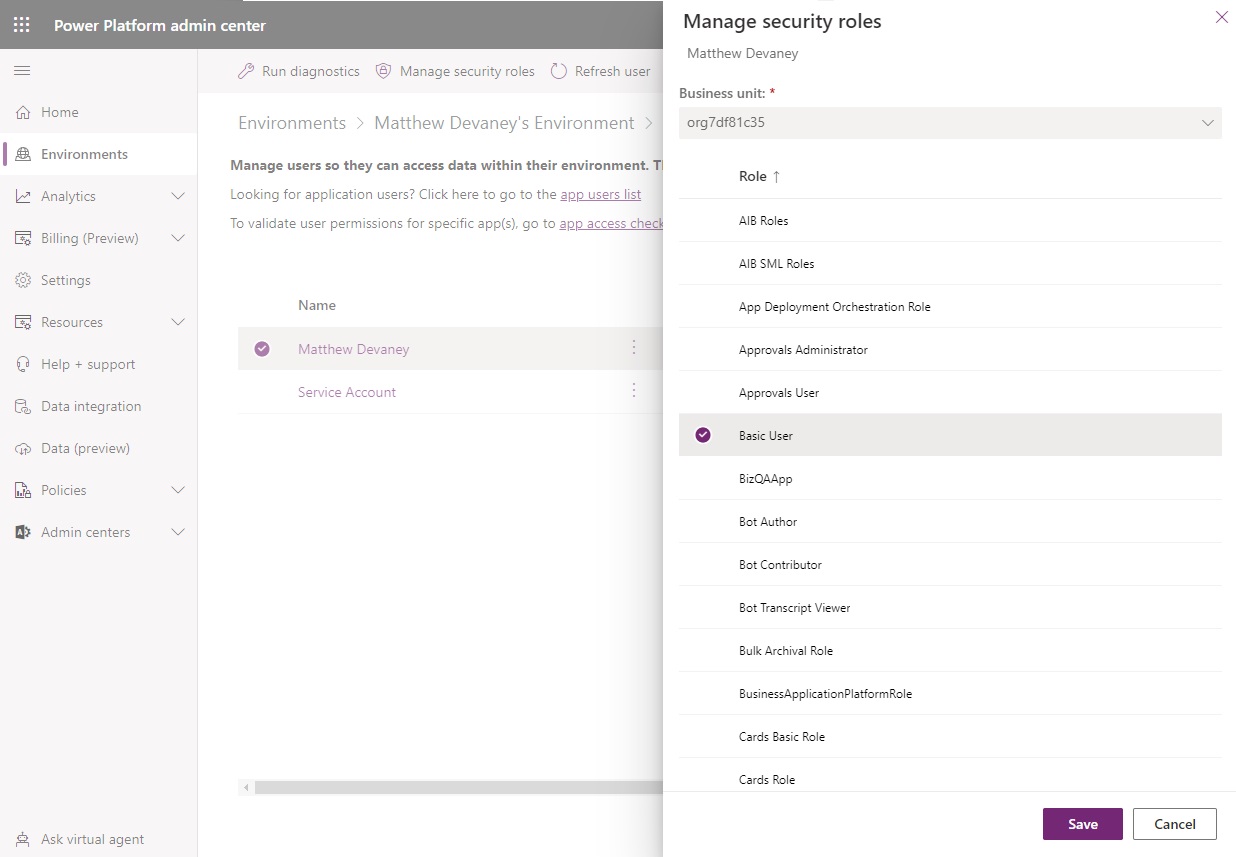
Task: Click the Refresh user icon
Action: point(559,72)
